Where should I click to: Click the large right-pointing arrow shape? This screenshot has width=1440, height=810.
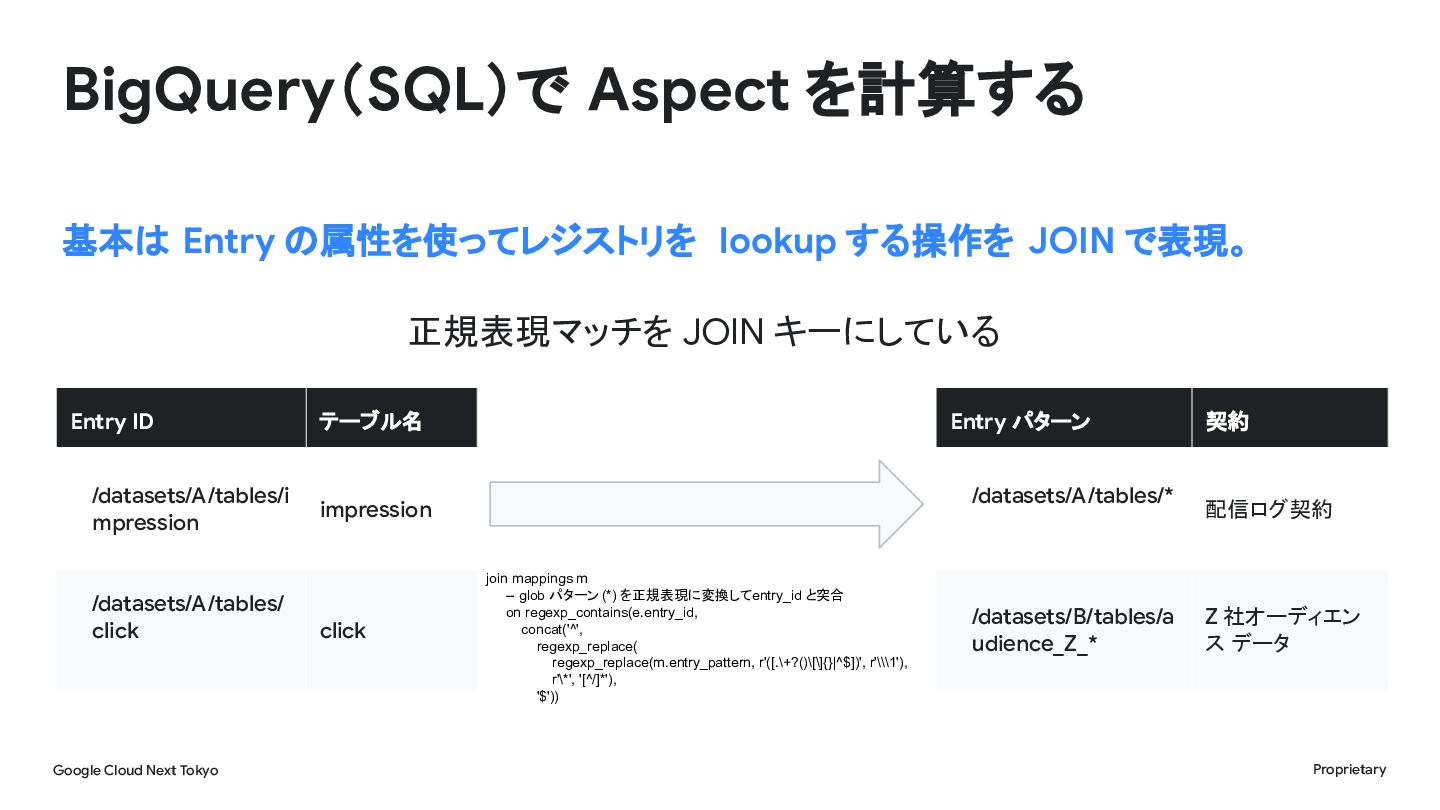(x=706, y=504)
